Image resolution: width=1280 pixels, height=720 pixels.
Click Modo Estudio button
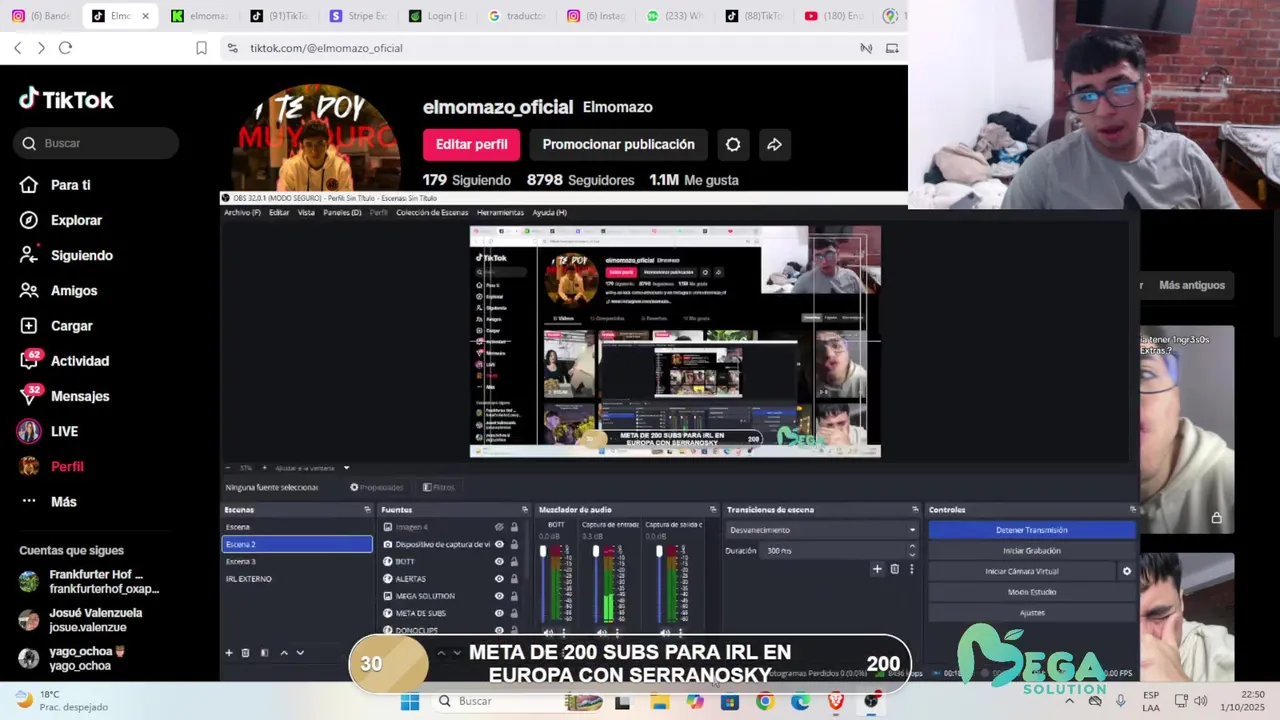coord(1032,592)
